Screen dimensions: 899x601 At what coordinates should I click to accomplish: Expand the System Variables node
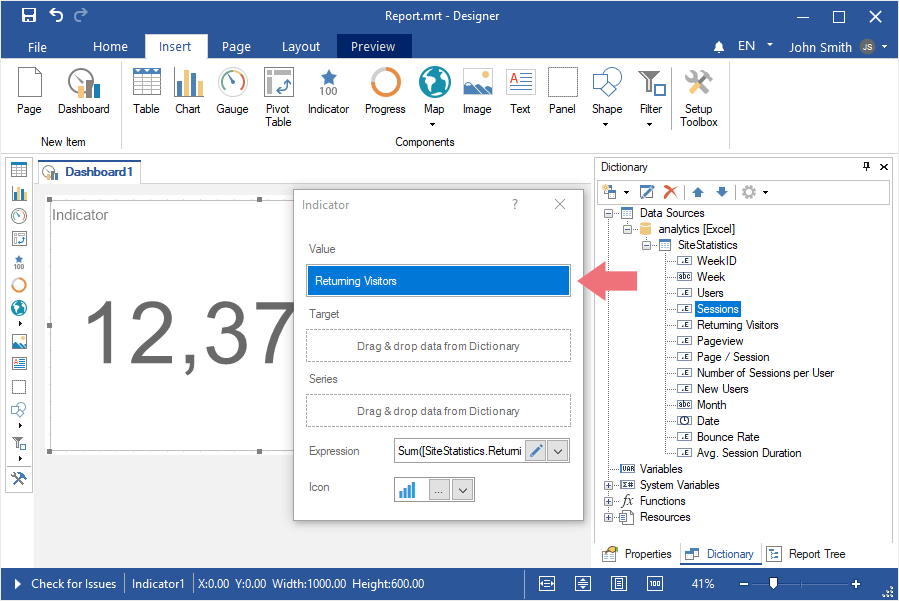(608, 485)
